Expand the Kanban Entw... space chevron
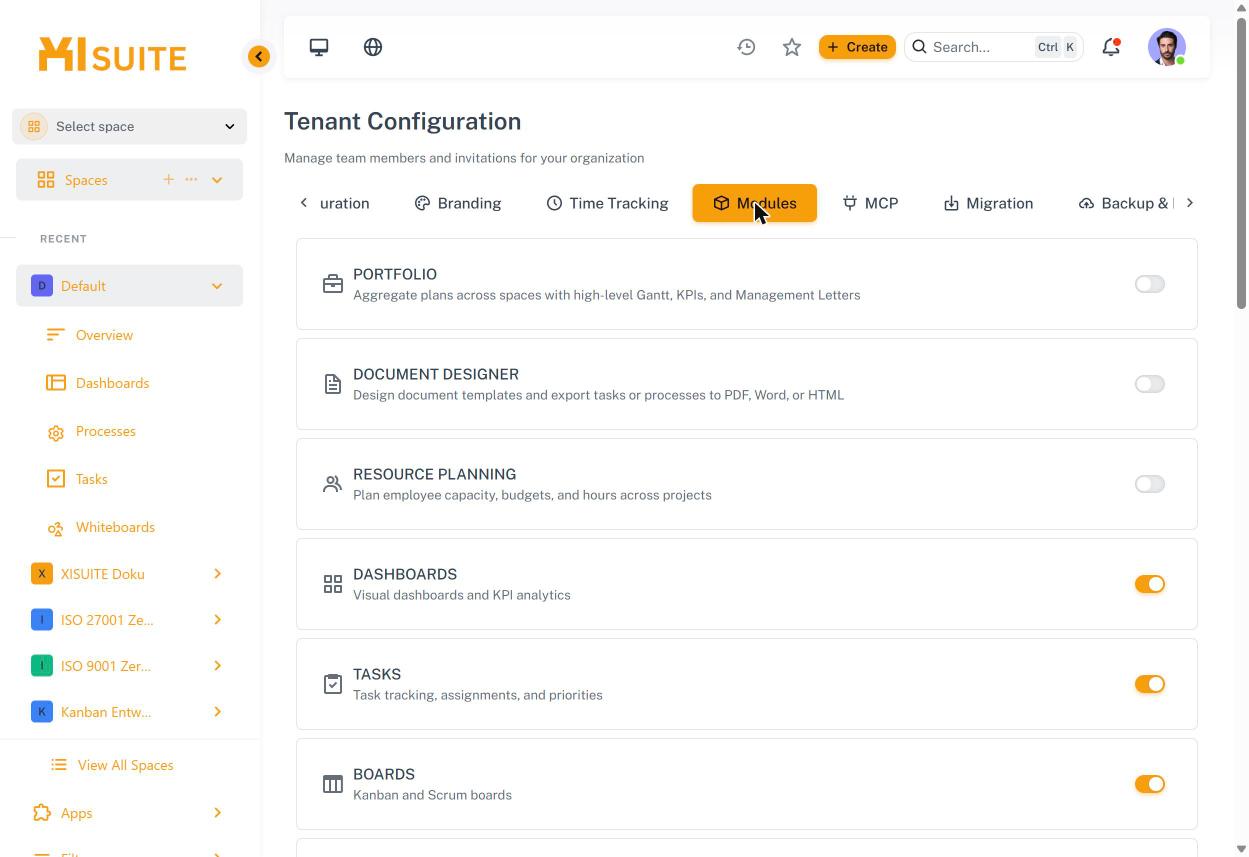Image resolution: width=1249 pixels, height=857 pixels. (217, 712)
